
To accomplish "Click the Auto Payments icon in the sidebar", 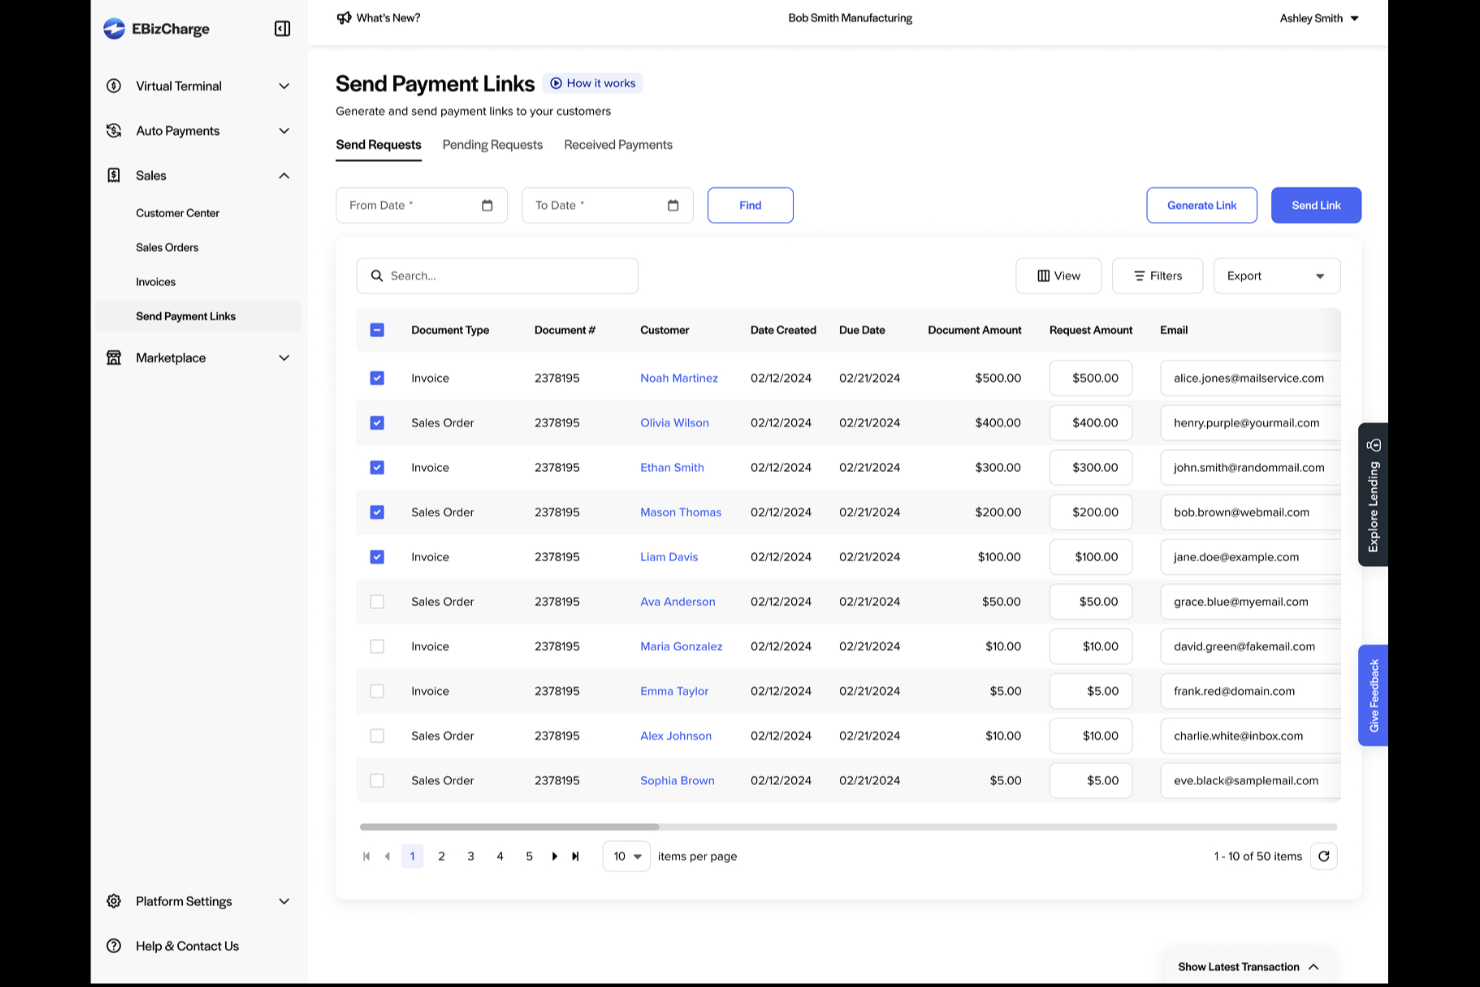I will tap(114, 130).
